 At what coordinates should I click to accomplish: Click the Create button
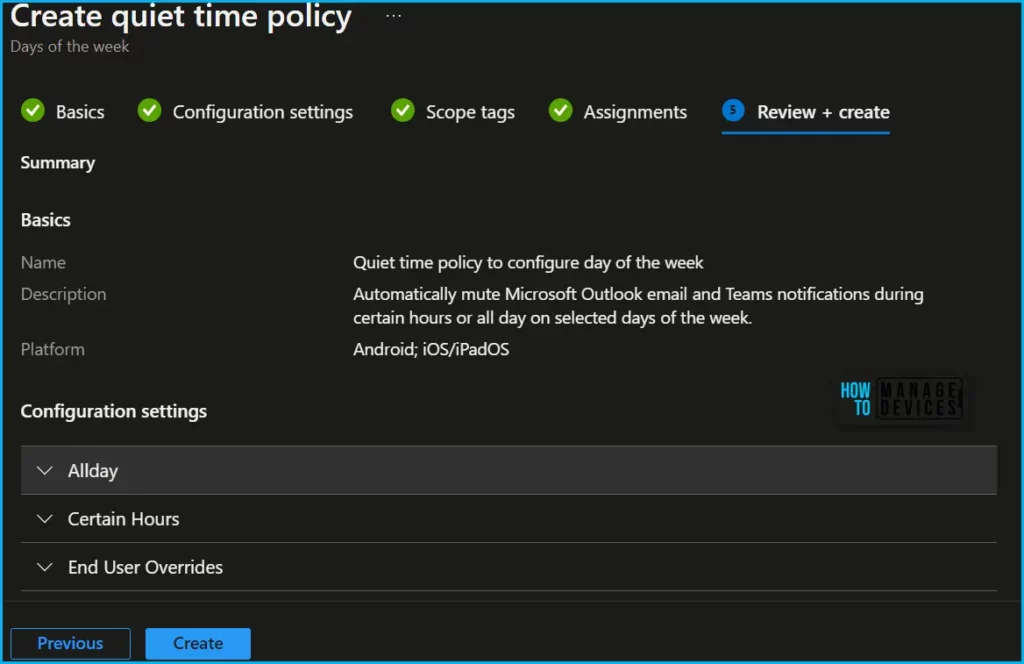point(198,643)
